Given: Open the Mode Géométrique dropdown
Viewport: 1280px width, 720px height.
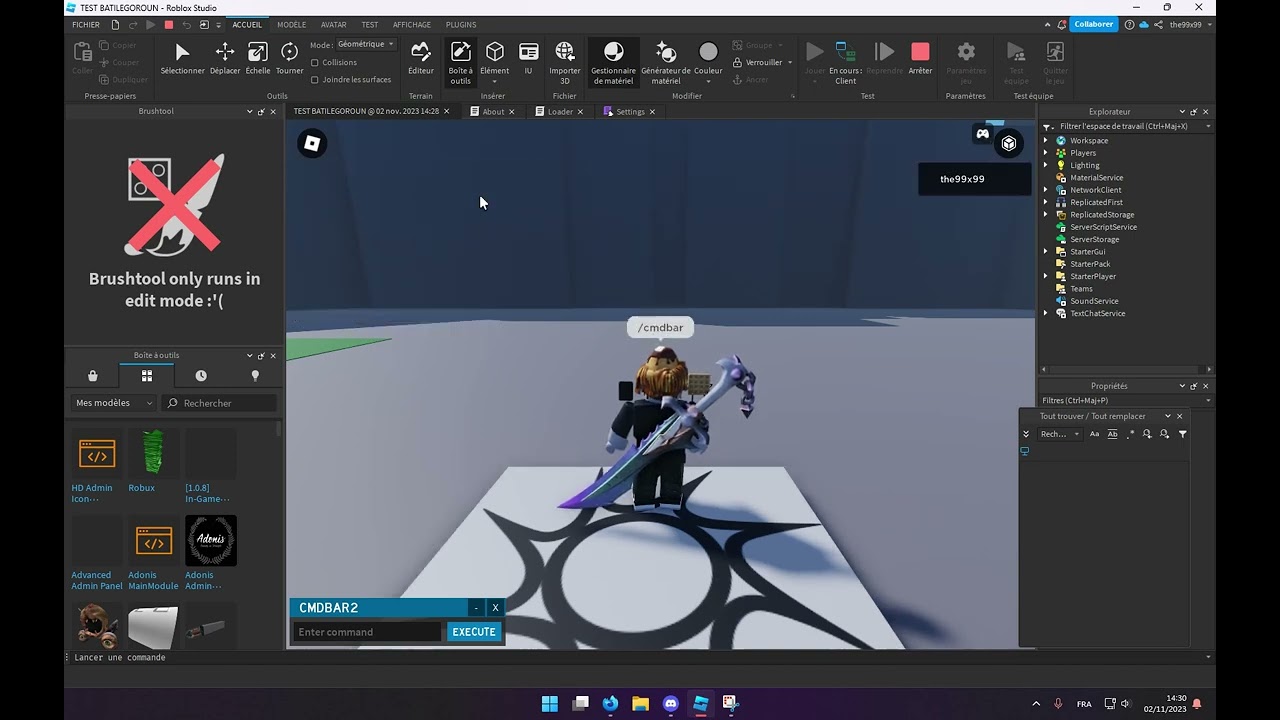Looking at the screenshot, I should pyautogui.click(x=366, y=44).
